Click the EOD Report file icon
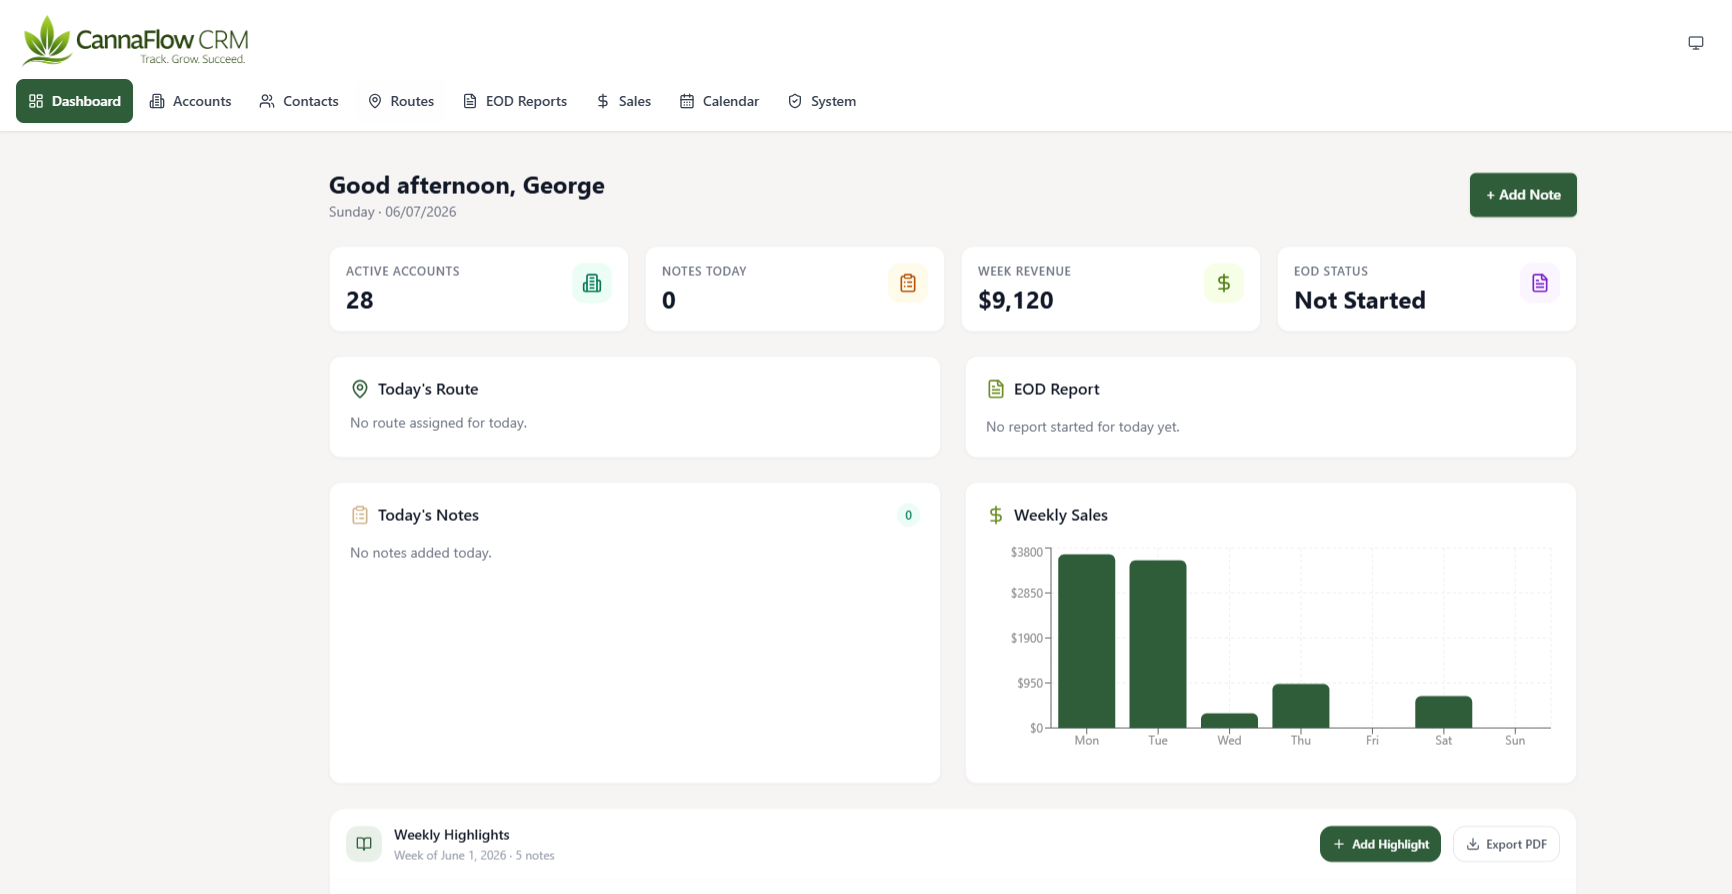The image size is (1732, 894). tap(996, 389)
